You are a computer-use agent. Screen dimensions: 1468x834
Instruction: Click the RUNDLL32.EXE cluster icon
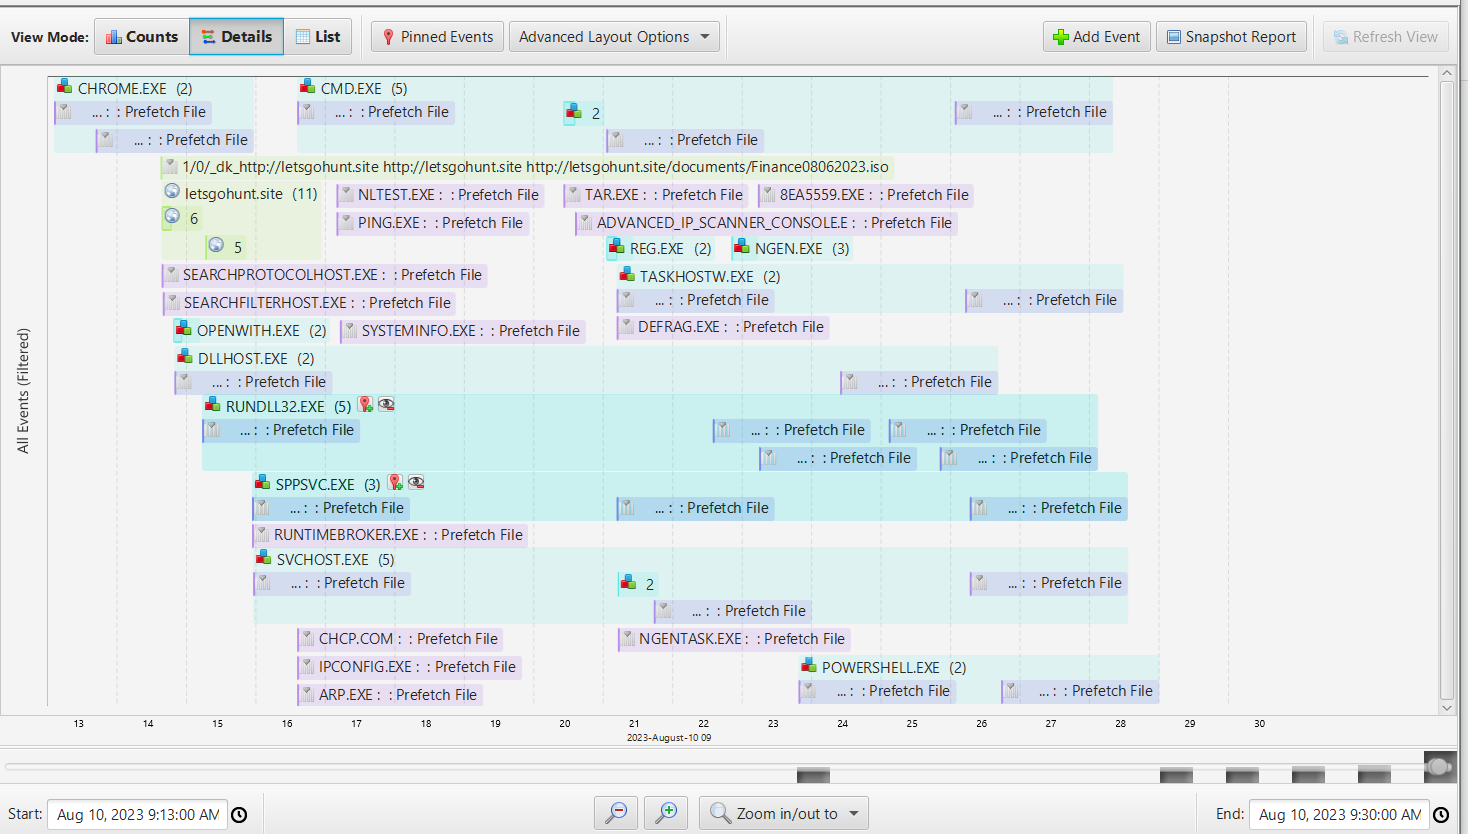coord(213,405)
